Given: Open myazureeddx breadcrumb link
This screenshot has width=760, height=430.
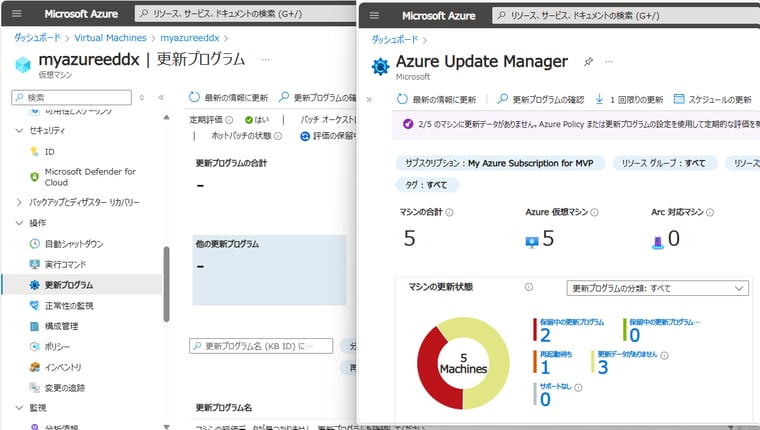Looking at the screenshot, I should point(190,38).
